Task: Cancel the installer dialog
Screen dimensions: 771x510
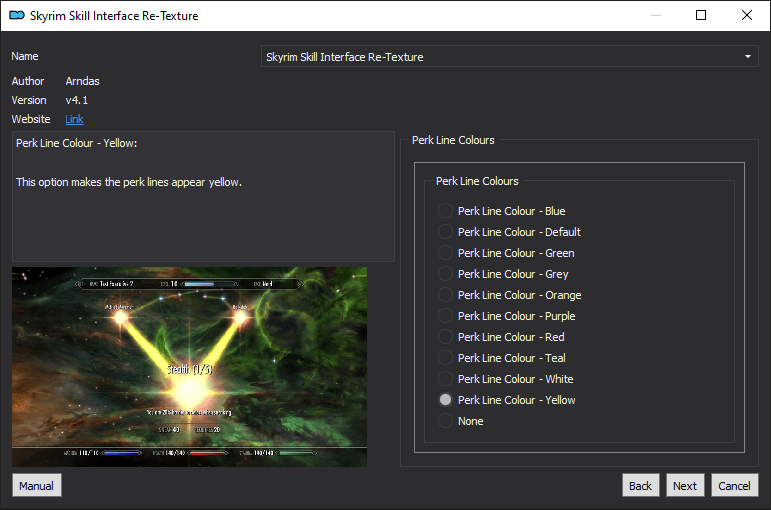Action: [x=734, y=485]
